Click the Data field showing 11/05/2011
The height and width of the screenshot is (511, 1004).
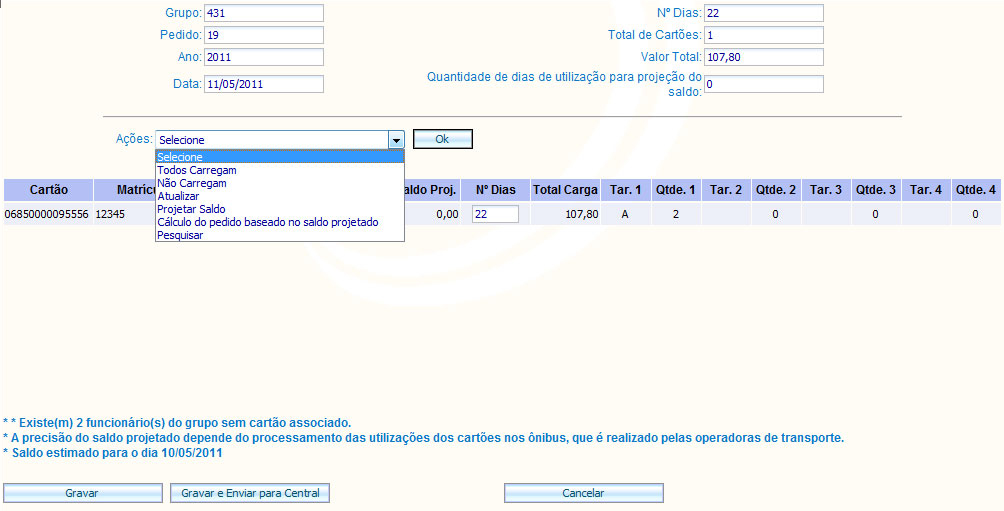click(263, 84)
